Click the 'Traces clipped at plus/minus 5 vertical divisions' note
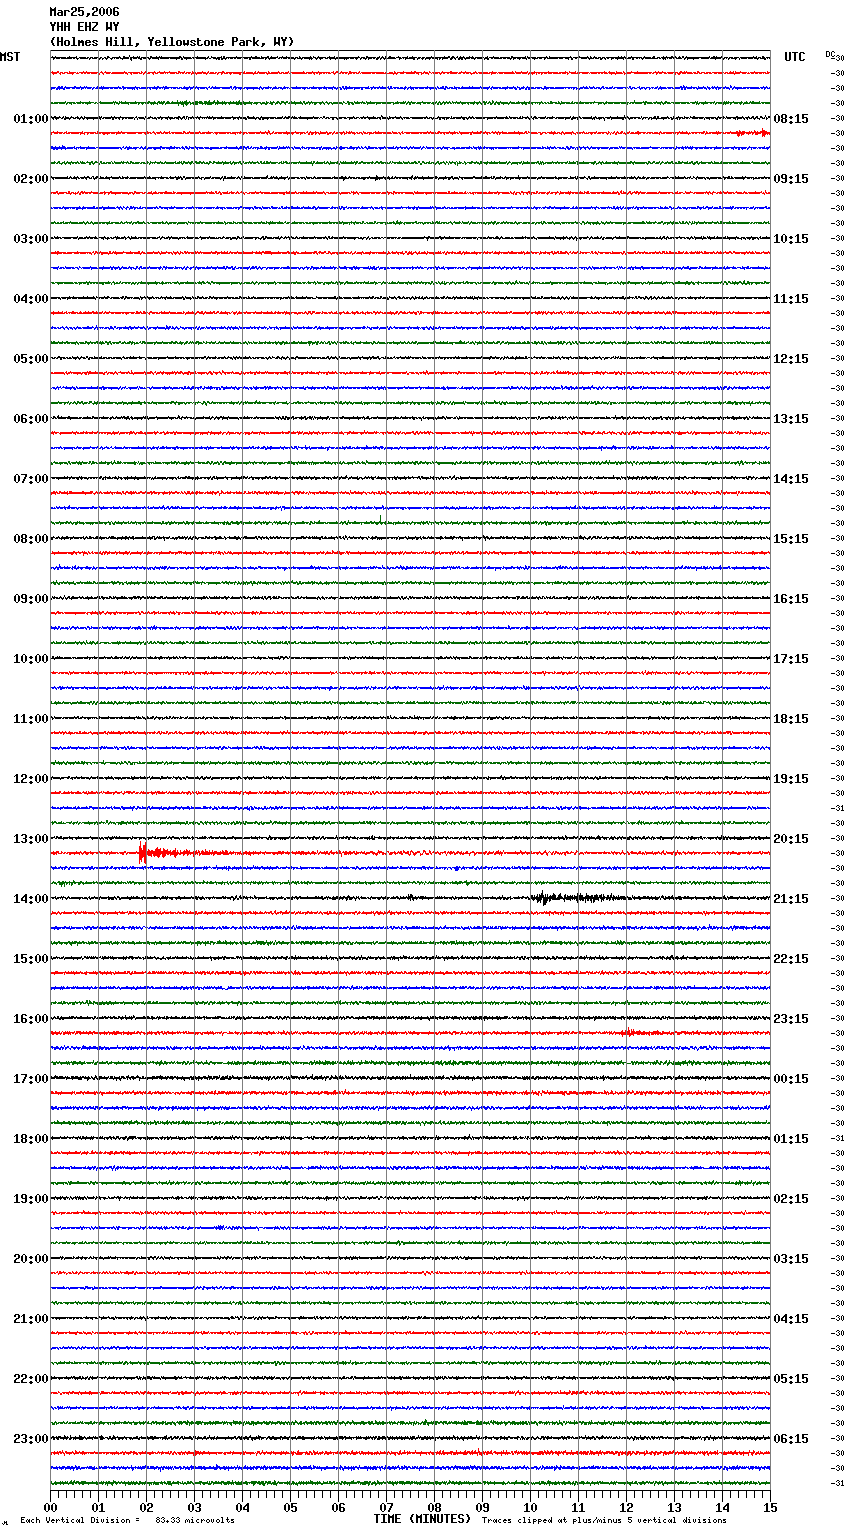The image size is (850, 1534). 604,1520
